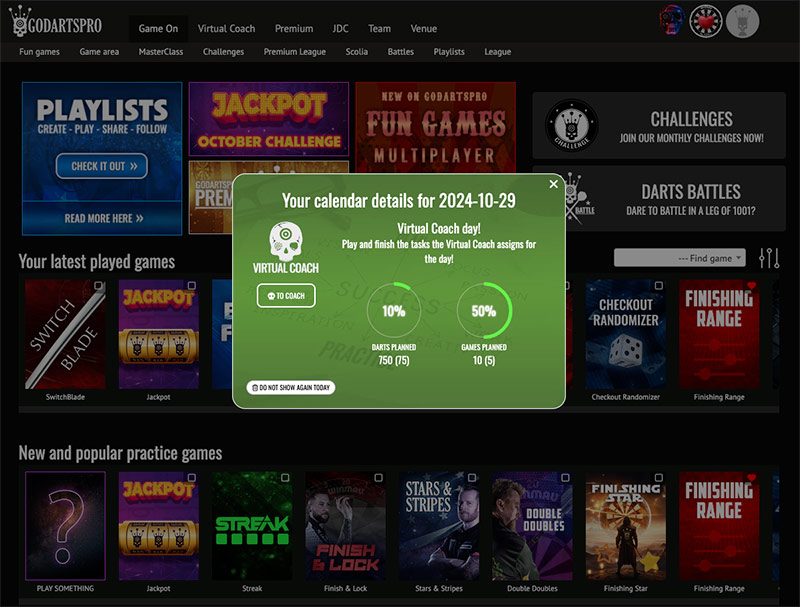This screenshot has width=800, height=607.
Task: Tick checkbox on latest played Jackpot card
Action: tap(192, 286)
